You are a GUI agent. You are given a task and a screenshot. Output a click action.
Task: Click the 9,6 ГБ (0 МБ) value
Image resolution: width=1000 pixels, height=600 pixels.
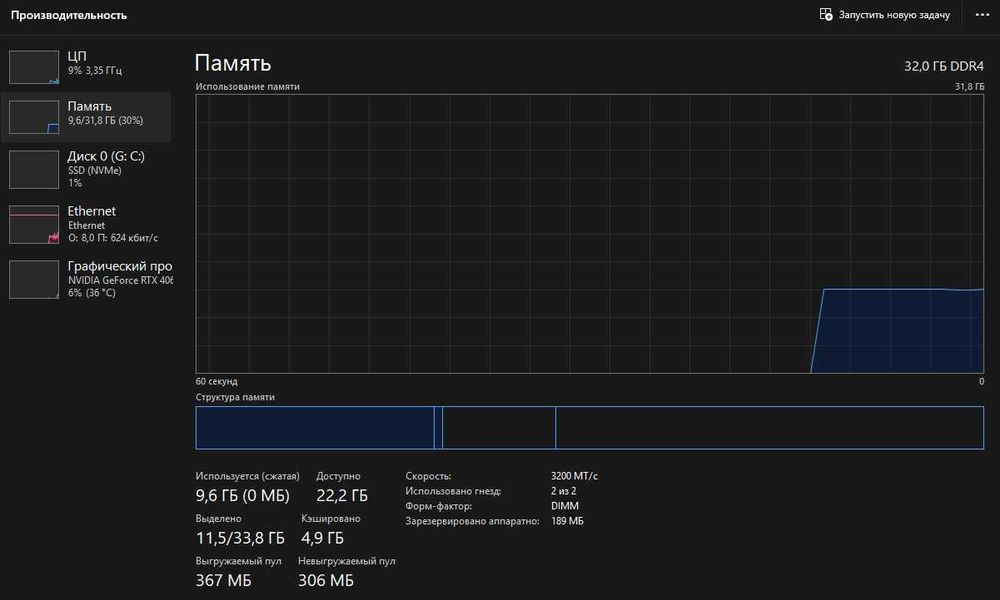pyautogui.click(x=242, y=495)
